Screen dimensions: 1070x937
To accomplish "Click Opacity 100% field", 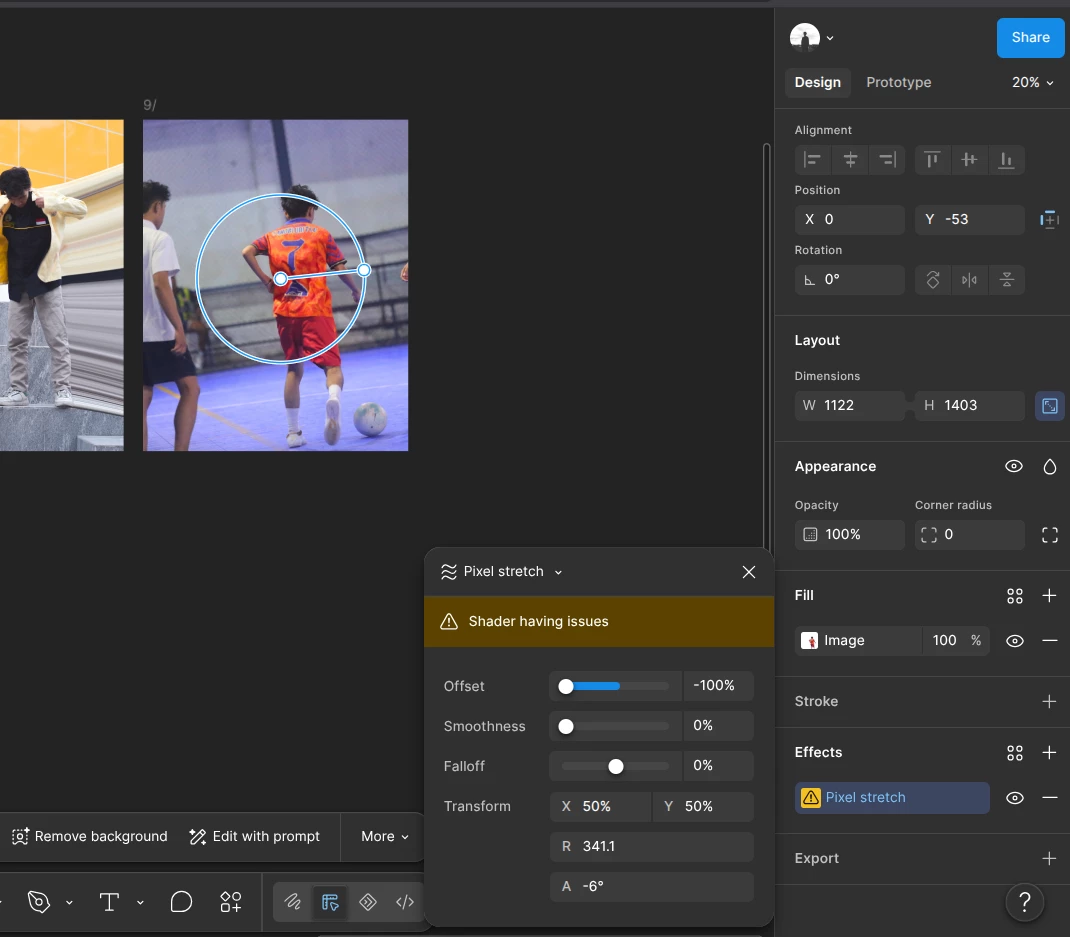I will click(850, 535).
